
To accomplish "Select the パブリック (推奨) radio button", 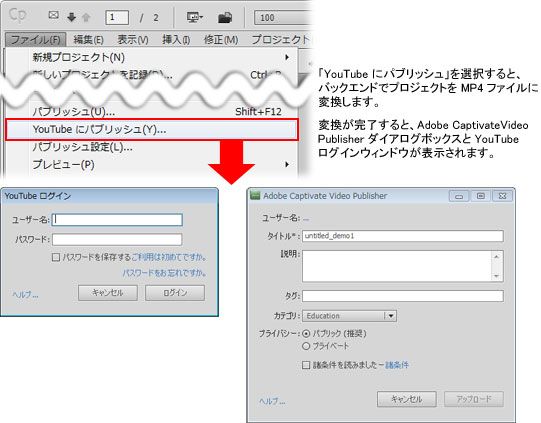I will pyautogui.click(x=306, y=334).
